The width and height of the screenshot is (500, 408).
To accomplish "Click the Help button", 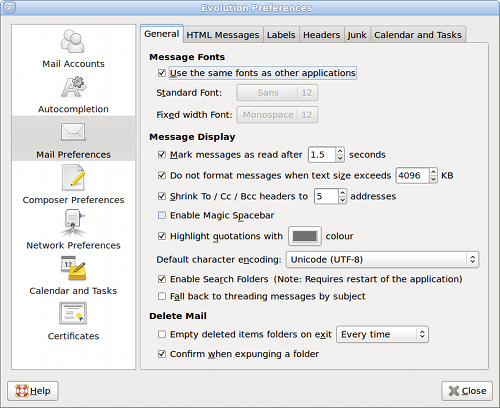I will point(33,391).
